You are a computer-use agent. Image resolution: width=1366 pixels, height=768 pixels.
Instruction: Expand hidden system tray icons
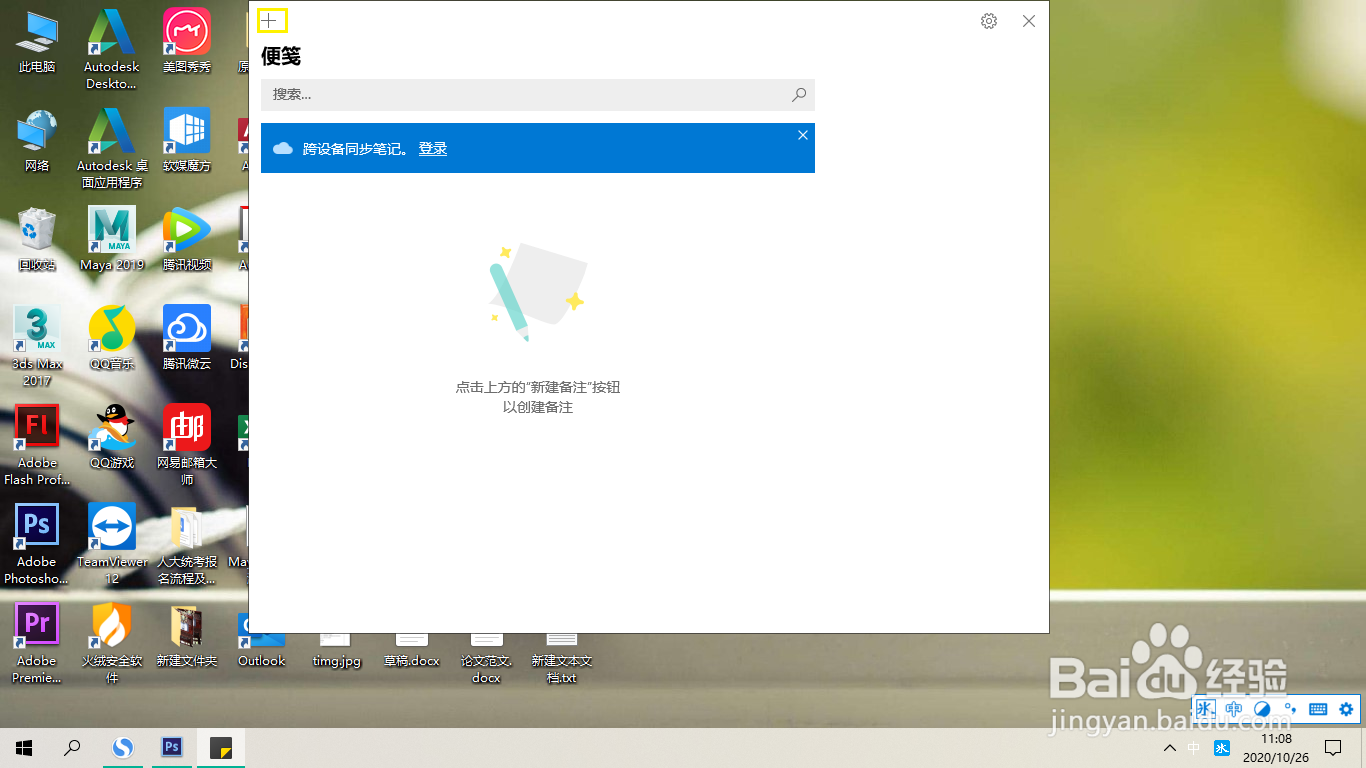[1169, 747]
